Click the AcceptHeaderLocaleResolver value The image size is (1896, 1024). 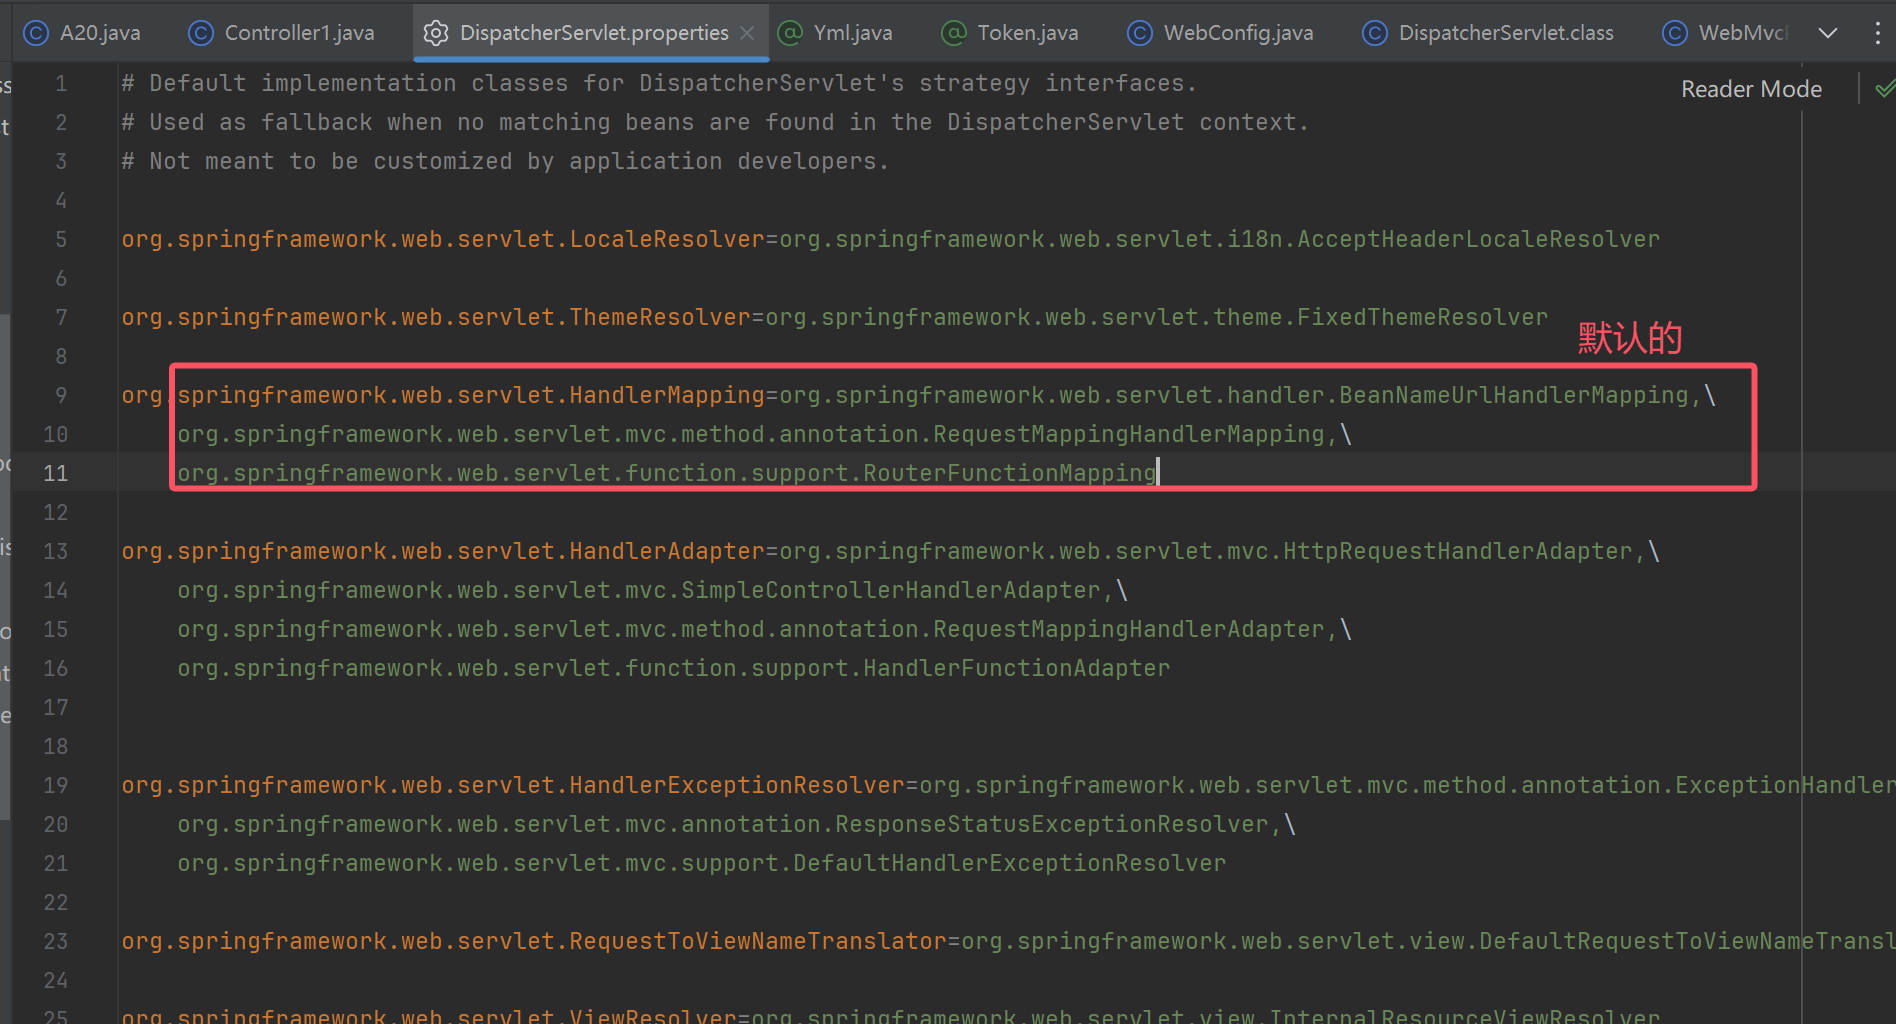point(1219,239)
